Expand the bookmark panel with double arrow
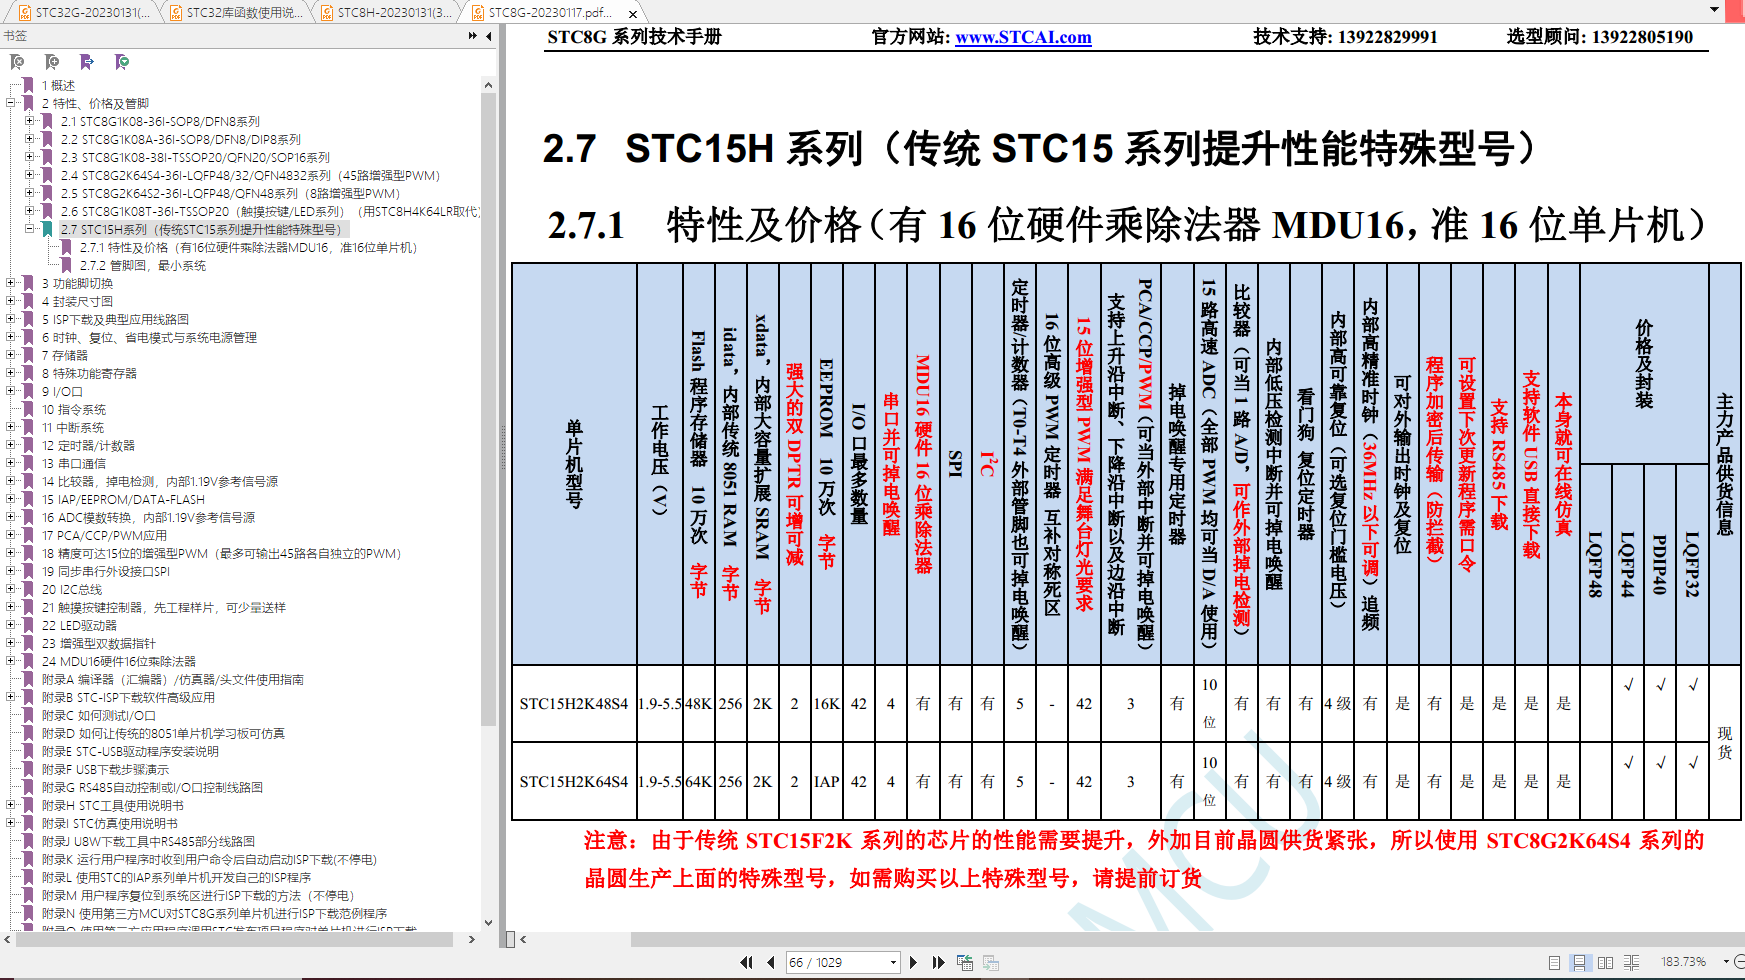 click(x=473, y=36)
